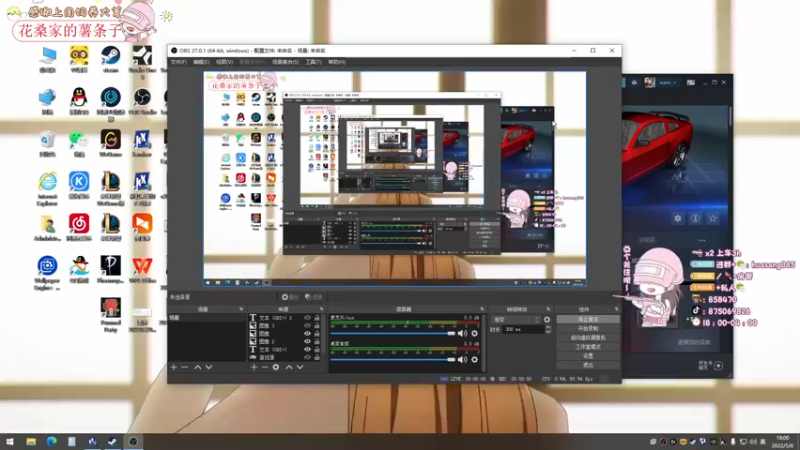Remove the selected scene with the minus button
Image resolution: width=800 pixels, height=450 pixels.
coord(185,367)
